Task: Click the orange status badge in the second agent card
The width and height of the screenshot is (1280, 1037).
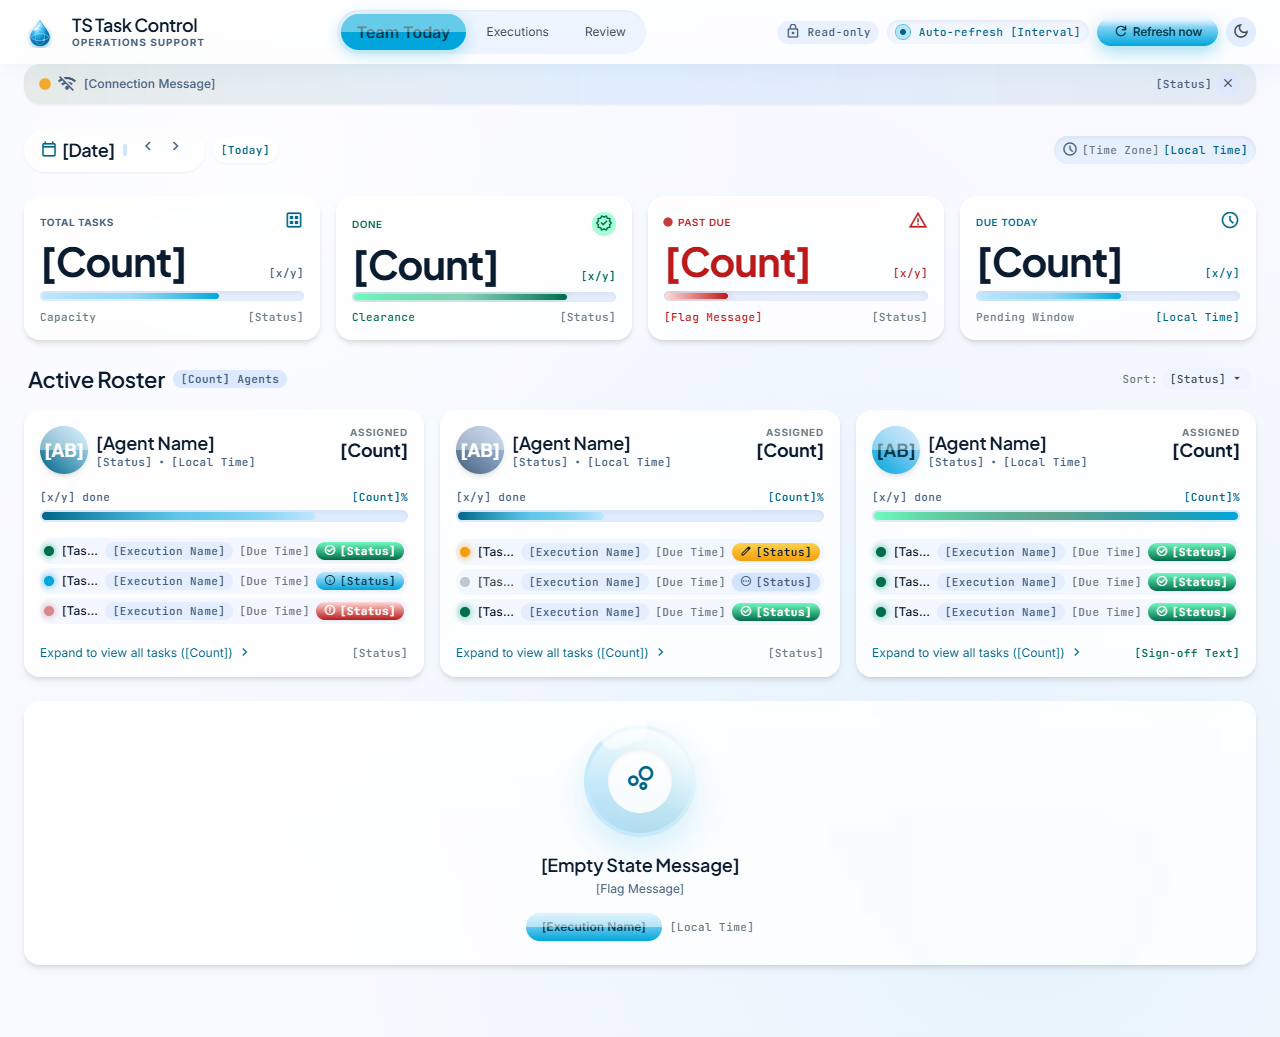Action: pyautogui.click(x=776, y=552)
